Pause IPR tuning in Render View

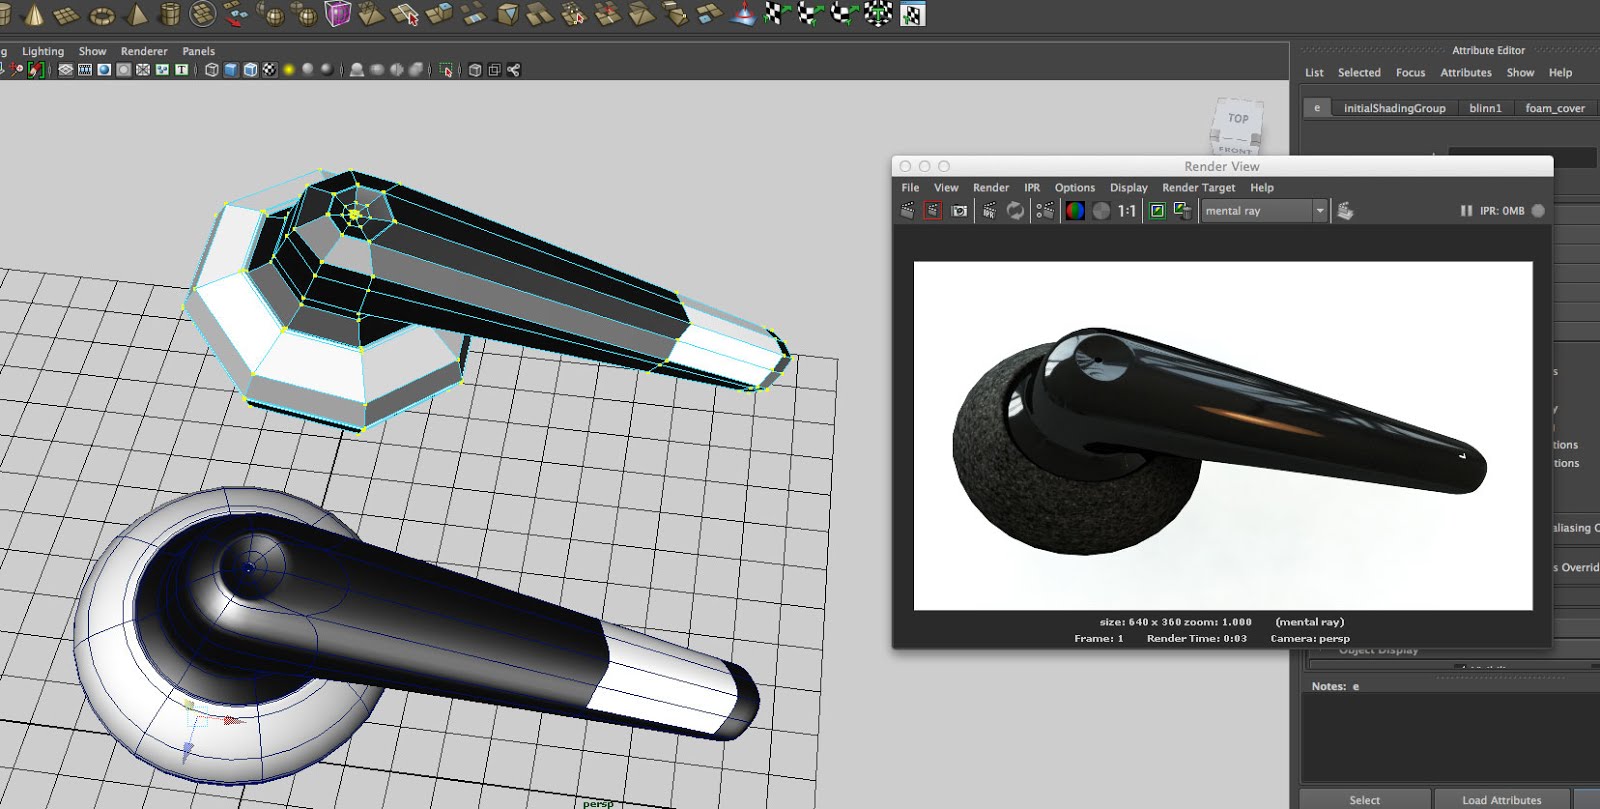pyautogui.click(x=1466, y=211)
